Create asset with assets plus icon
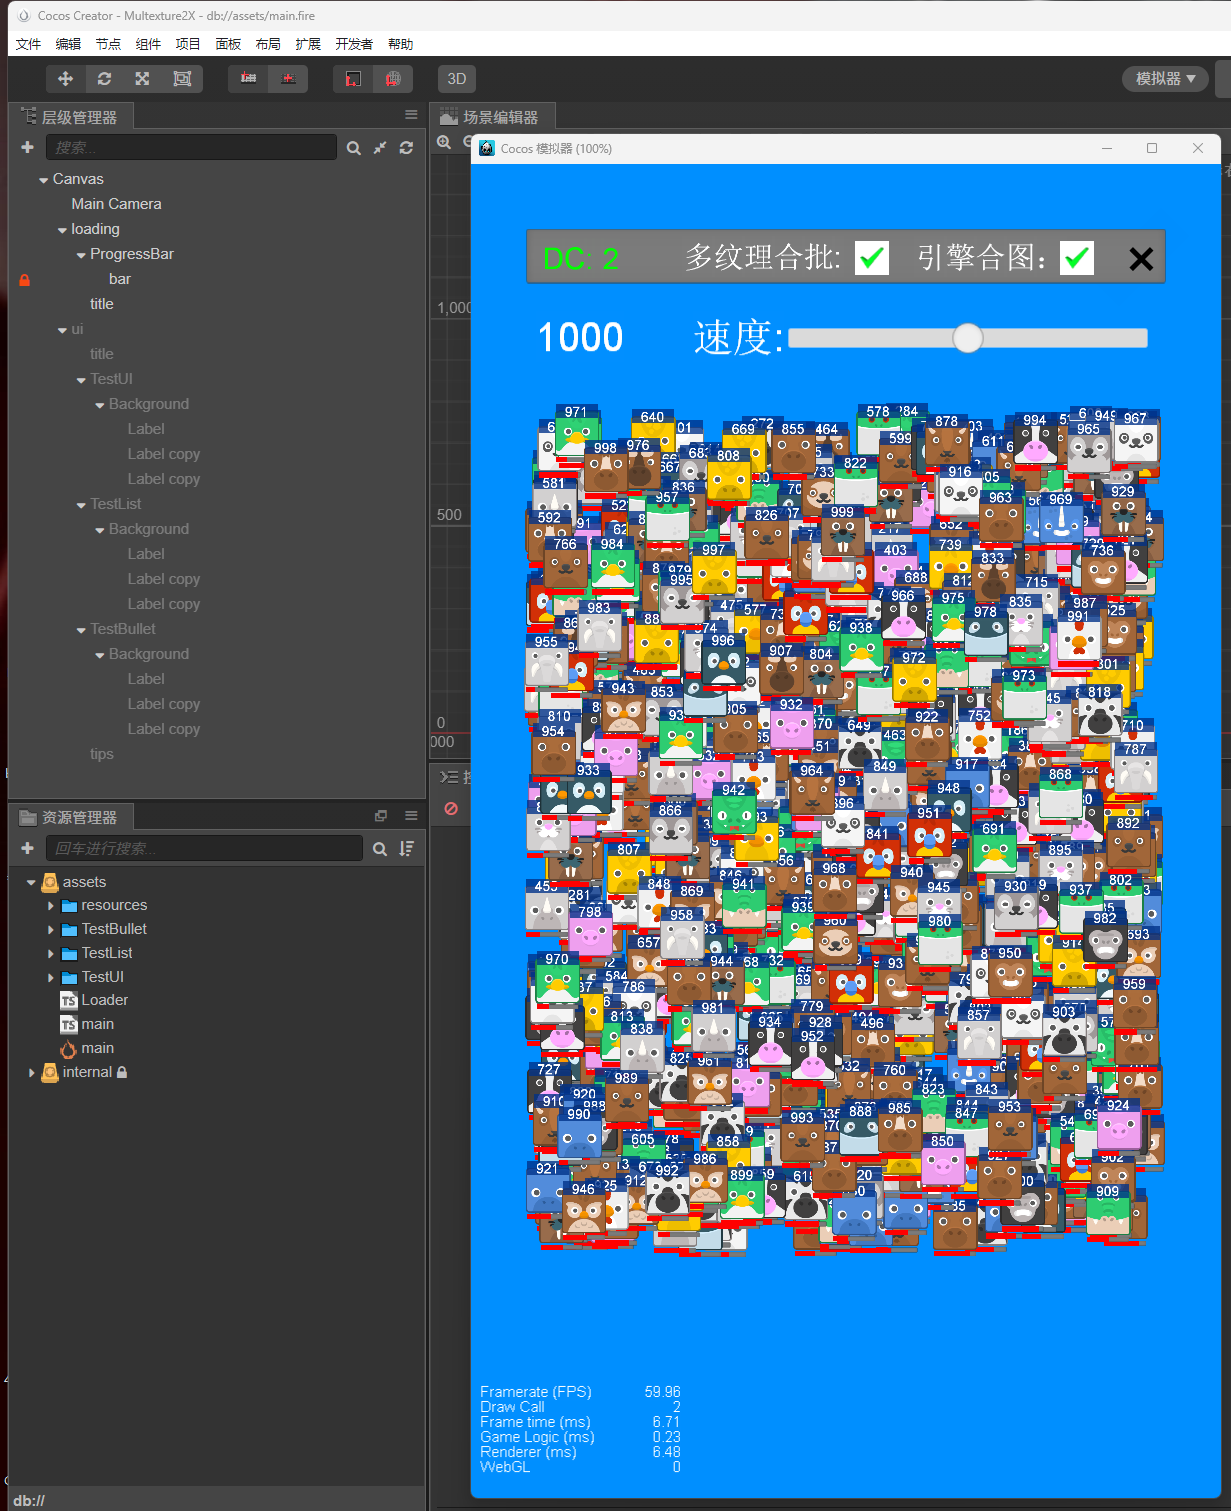The width and height of the screenshot is (1231, 1511). pos(27,848)
